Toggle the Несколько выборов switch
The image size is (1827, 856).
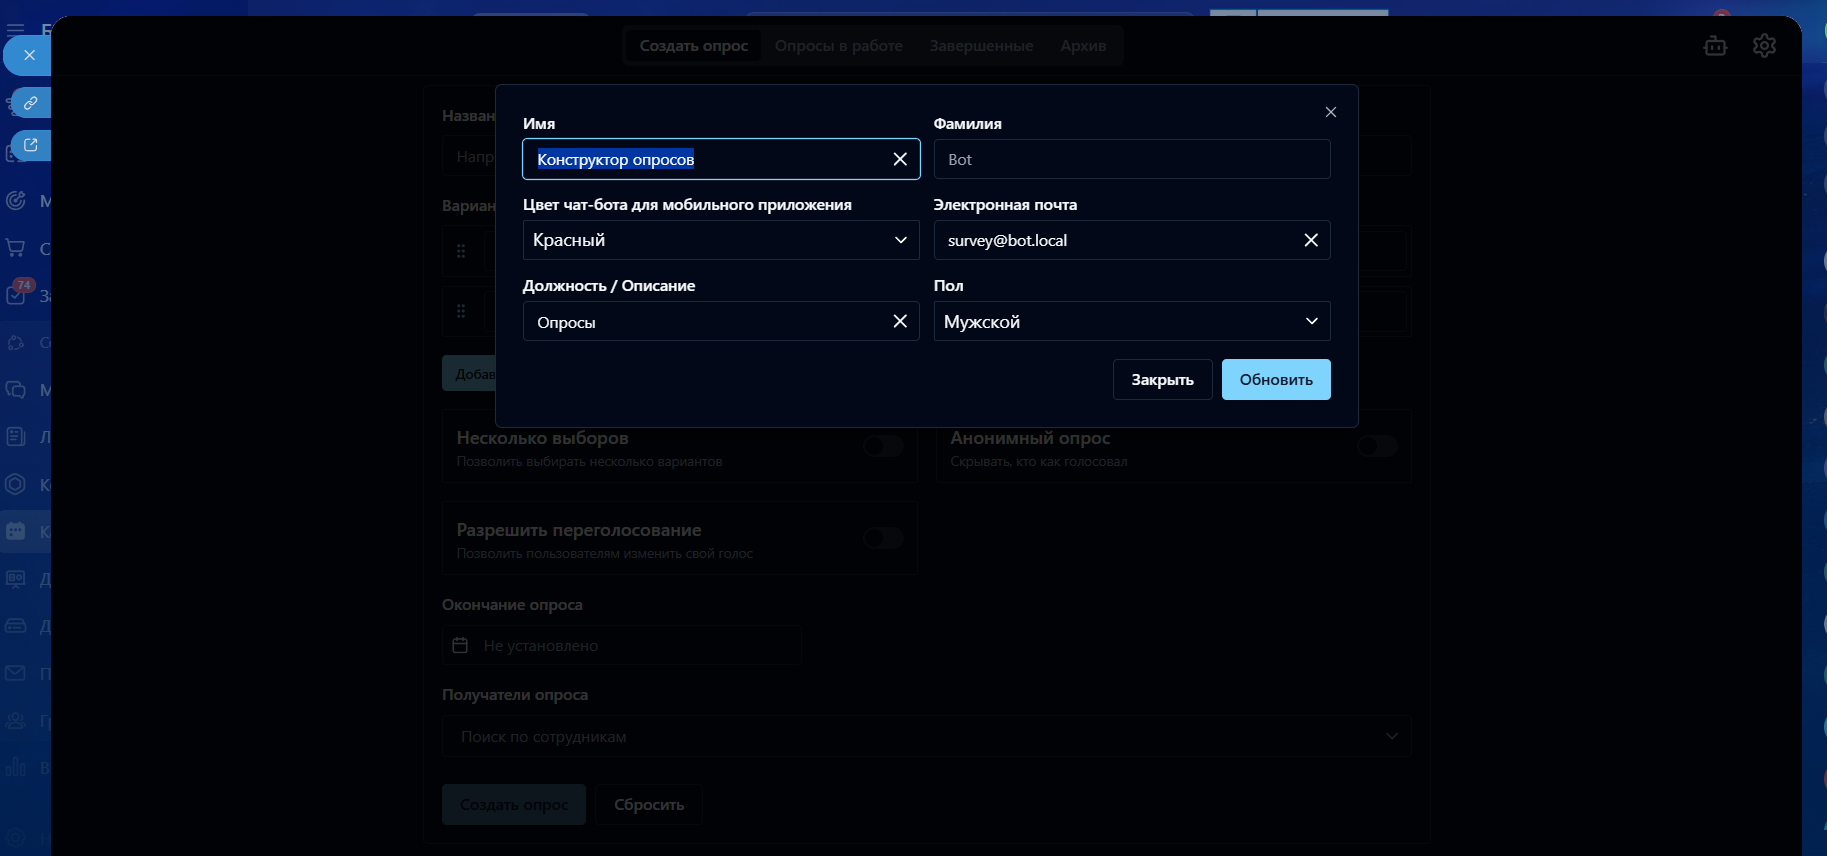pos(883,446)
